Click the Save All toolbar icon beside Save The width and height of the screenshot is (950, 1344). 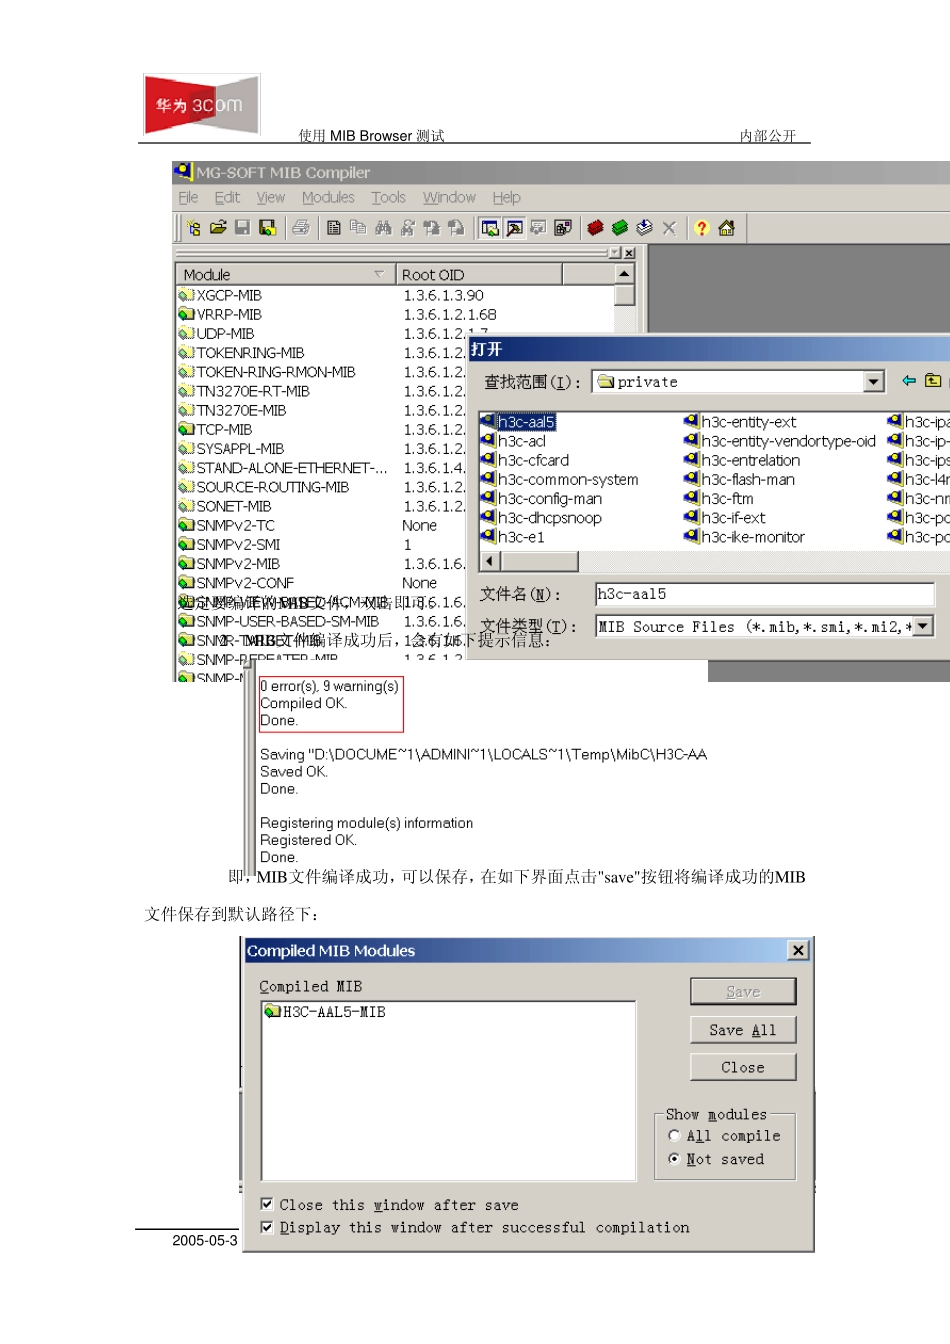click(x=267, y=228)
